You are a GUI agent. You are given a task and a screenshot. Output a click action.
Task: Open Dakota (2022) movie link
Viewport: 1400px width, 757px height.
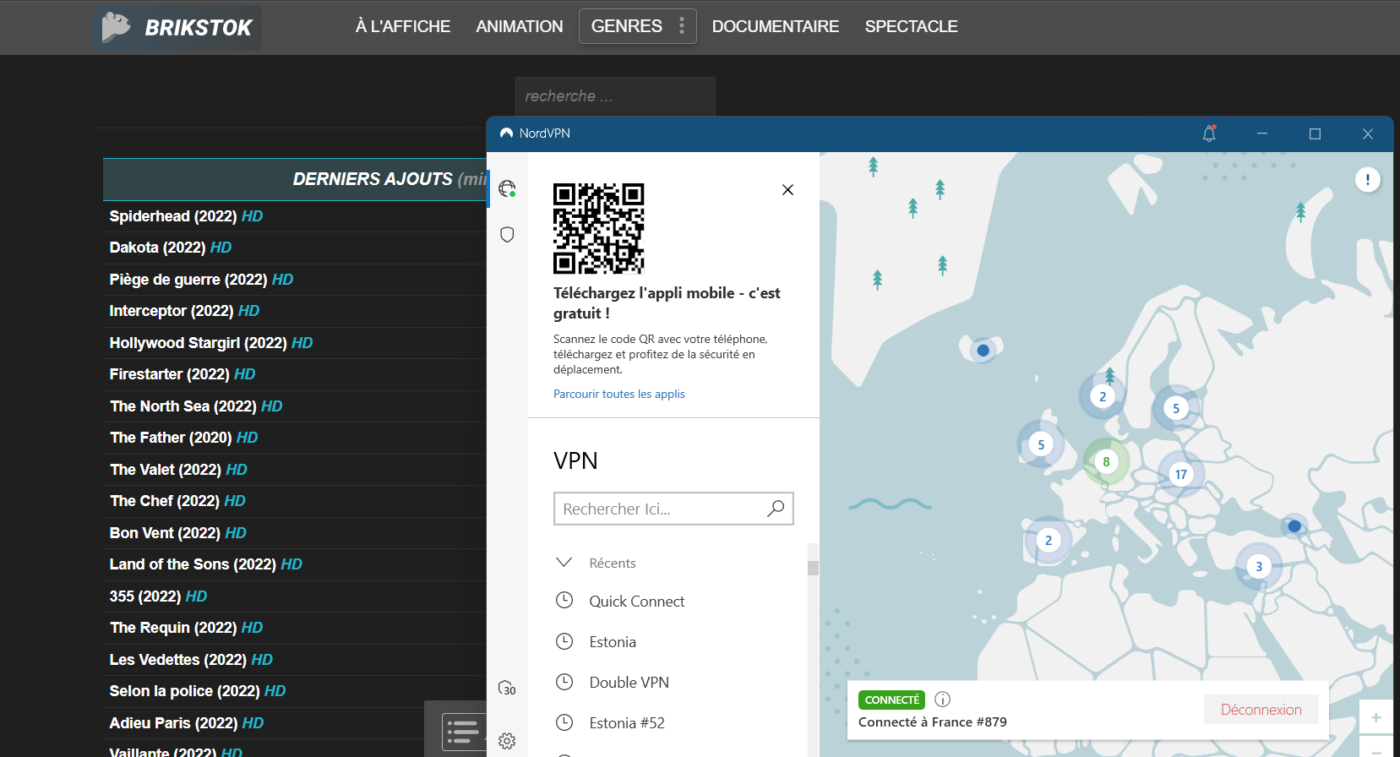click(x=170, y=247)
